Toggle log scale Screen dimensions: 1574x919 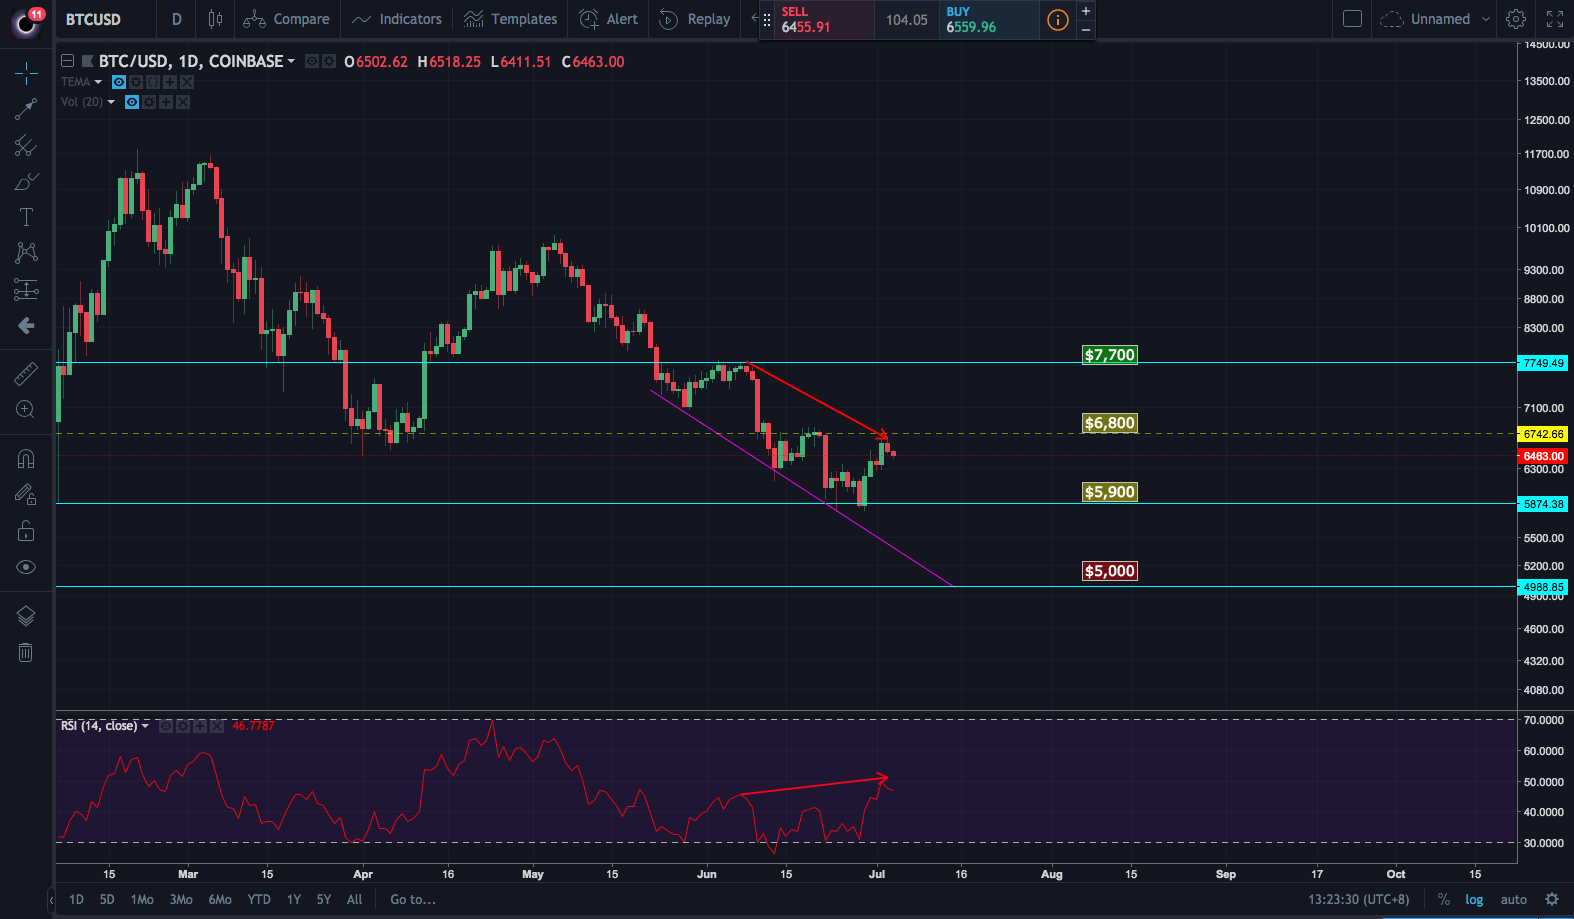coord(1474,900)
